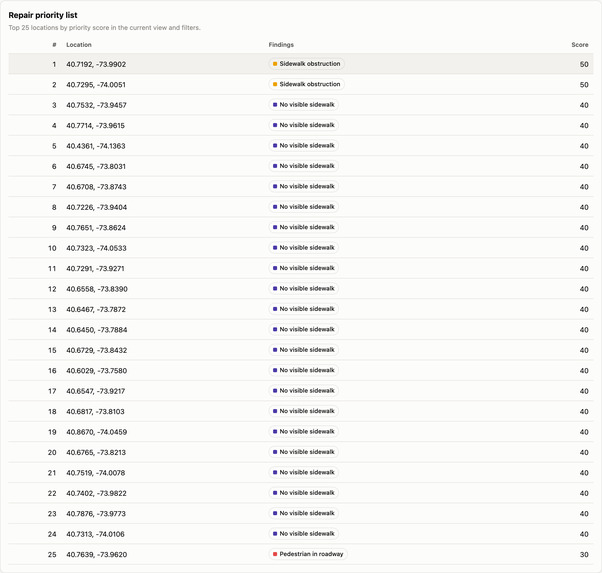This screenshot has height=573, width=602.
Task: Select location 40.7291, -73.9271
Action: pos(95,268)
